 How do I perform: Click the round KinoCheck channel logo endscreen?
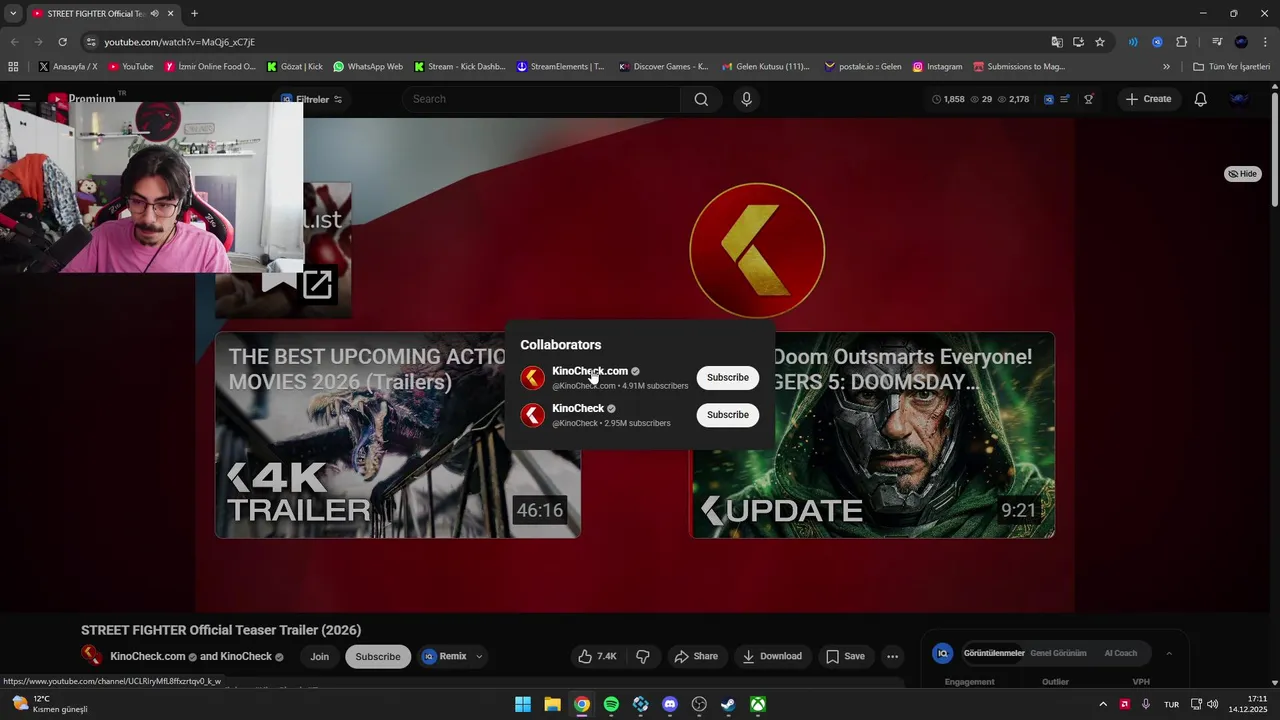(757, 250)
